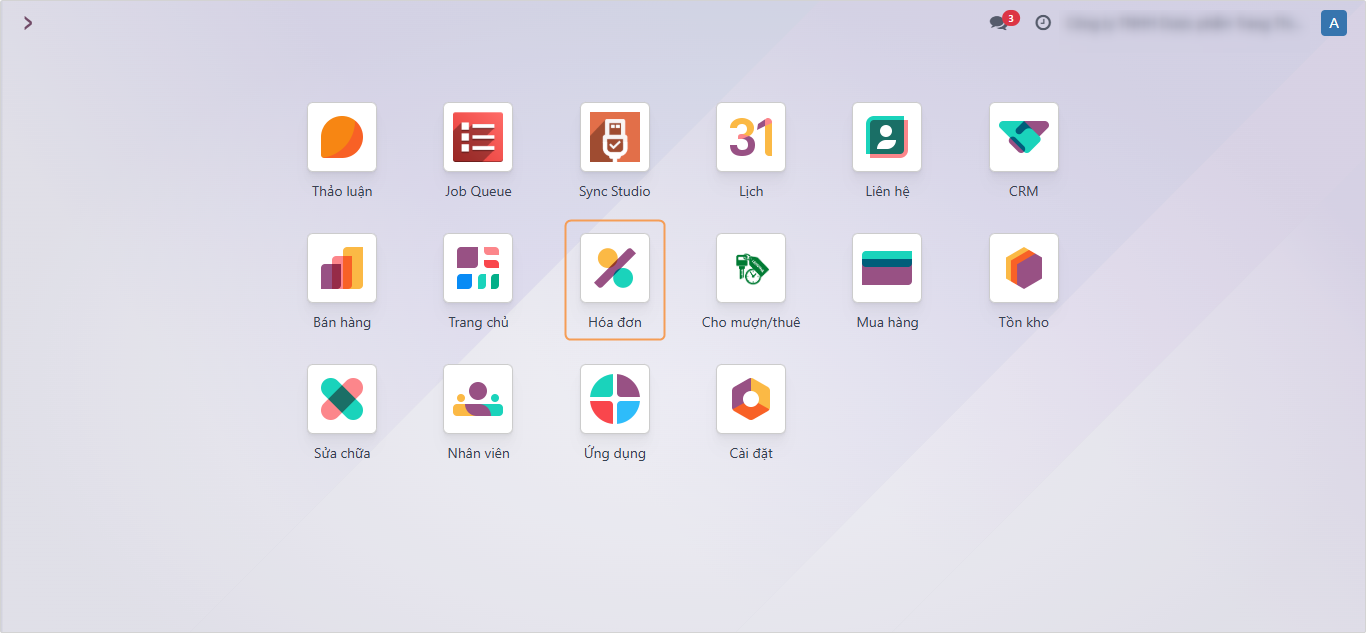
Task: Expand the top-left chevron arrow
Action: (28, 23)
